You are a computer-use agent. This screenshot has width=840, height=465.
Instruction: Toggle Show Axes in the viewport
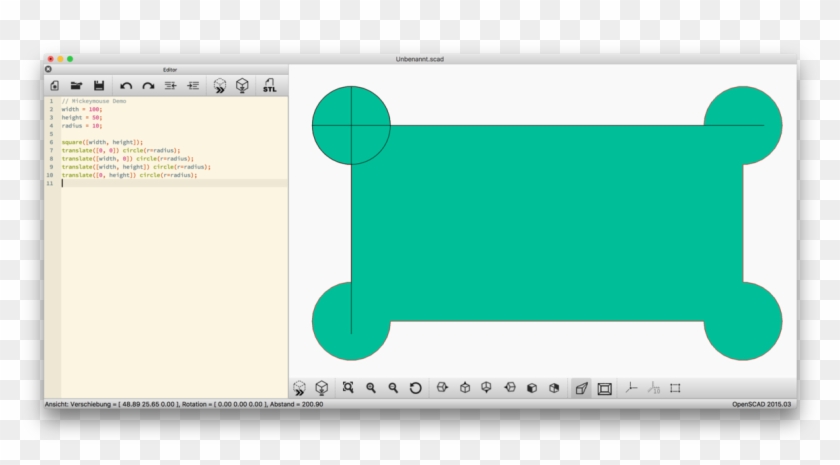tap(631, 388)
